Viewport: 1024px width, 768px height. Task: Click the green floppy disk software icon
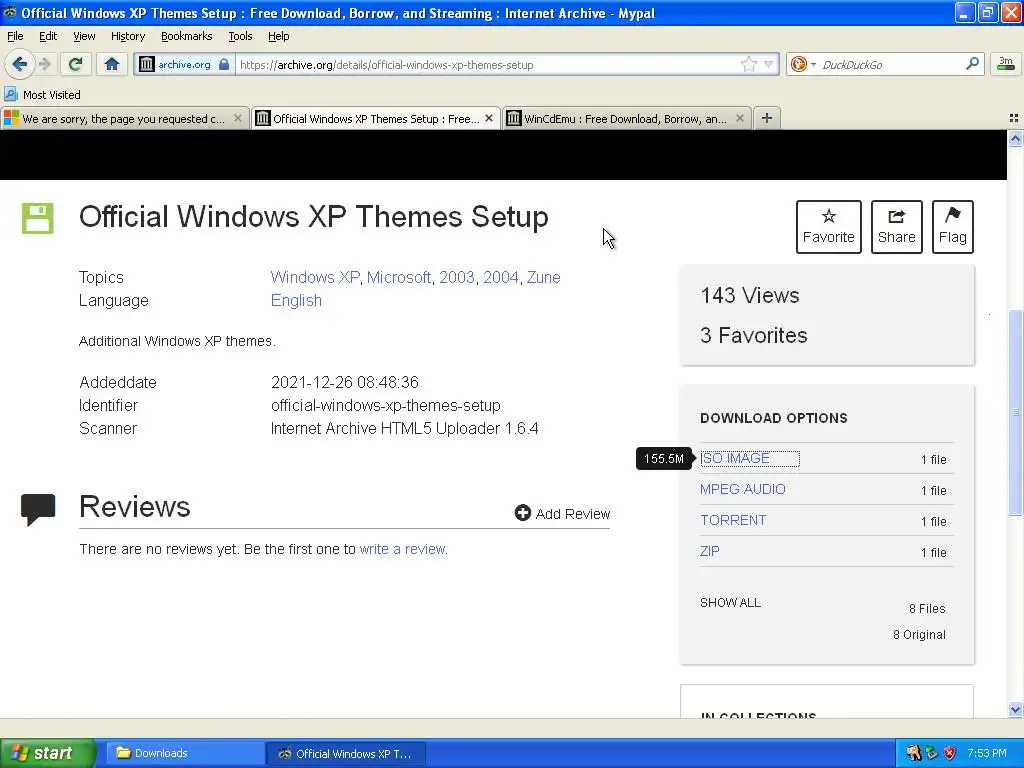[x=38, y=218]
